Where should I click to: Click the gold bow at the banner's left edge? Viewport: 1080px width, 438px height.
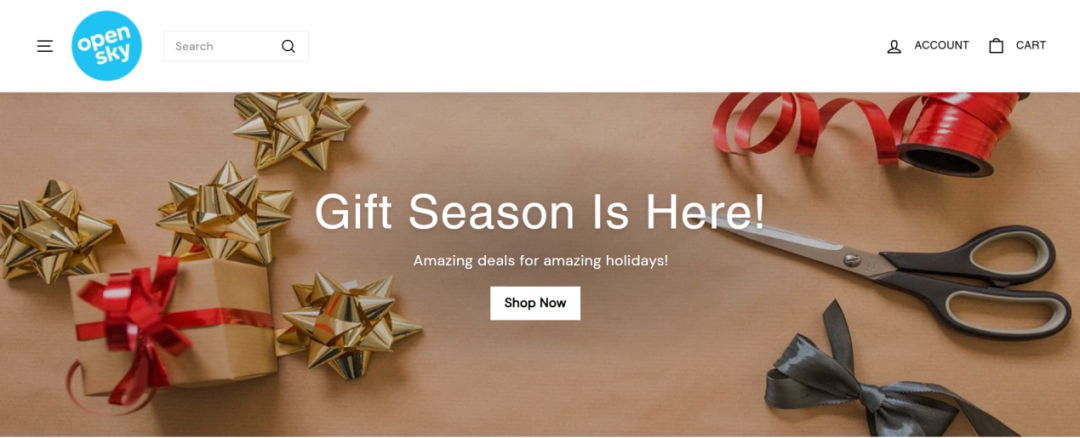[x=55, y=231]
